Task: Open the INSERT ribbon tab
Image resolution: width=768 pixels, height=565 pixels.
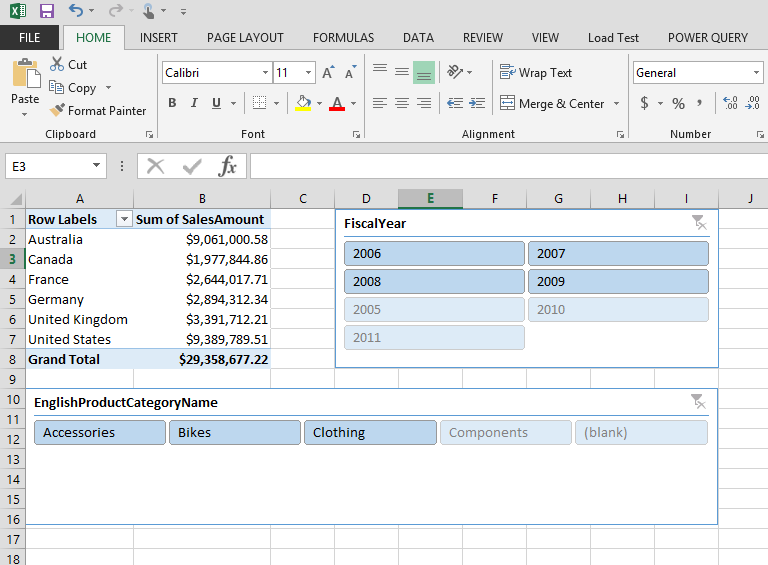Action: 159,38
